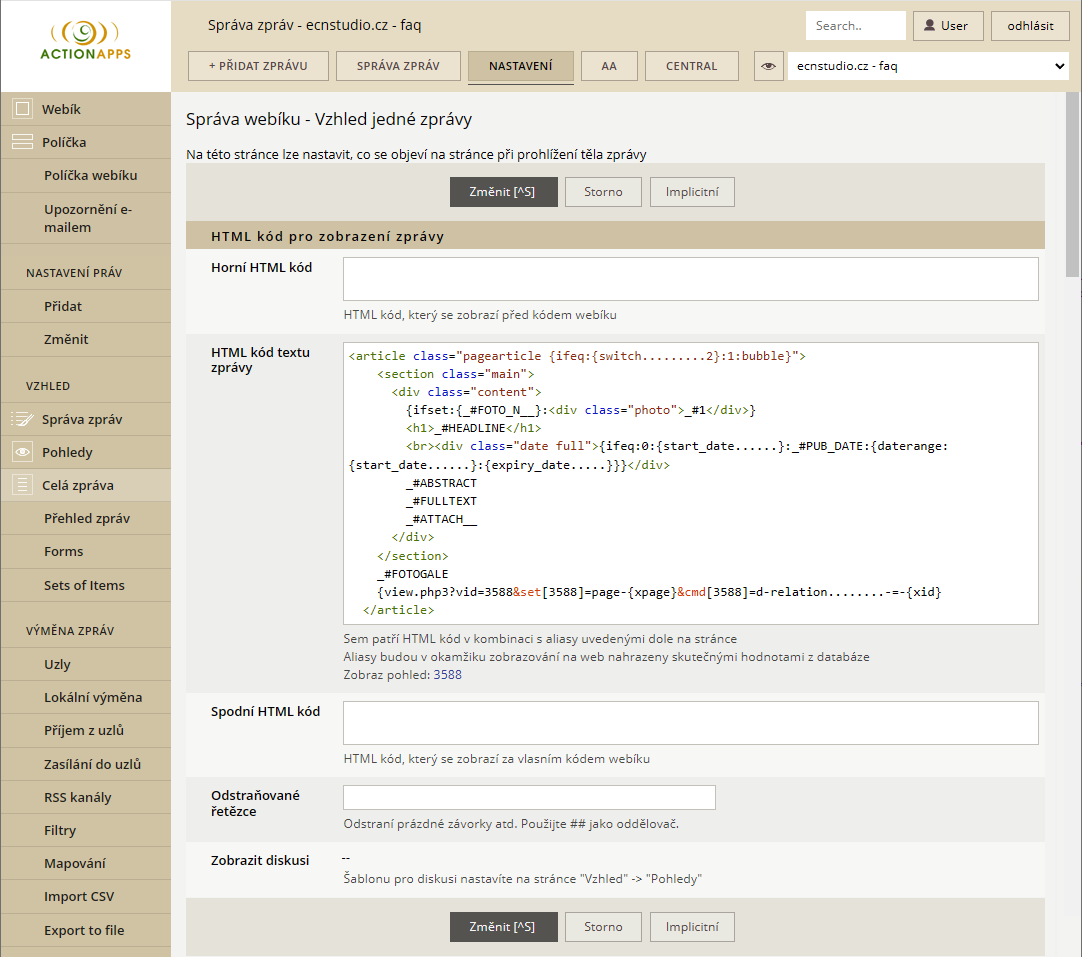Click the bottom Storno button
Screen dimensions: 1082x957
coord(603,927)
